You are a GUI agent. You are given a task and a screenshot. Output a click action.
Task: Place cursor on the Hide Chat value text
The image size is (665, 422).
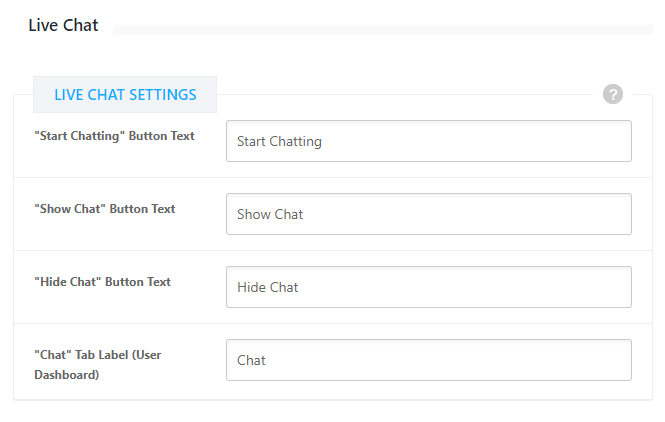click(268, 287)
